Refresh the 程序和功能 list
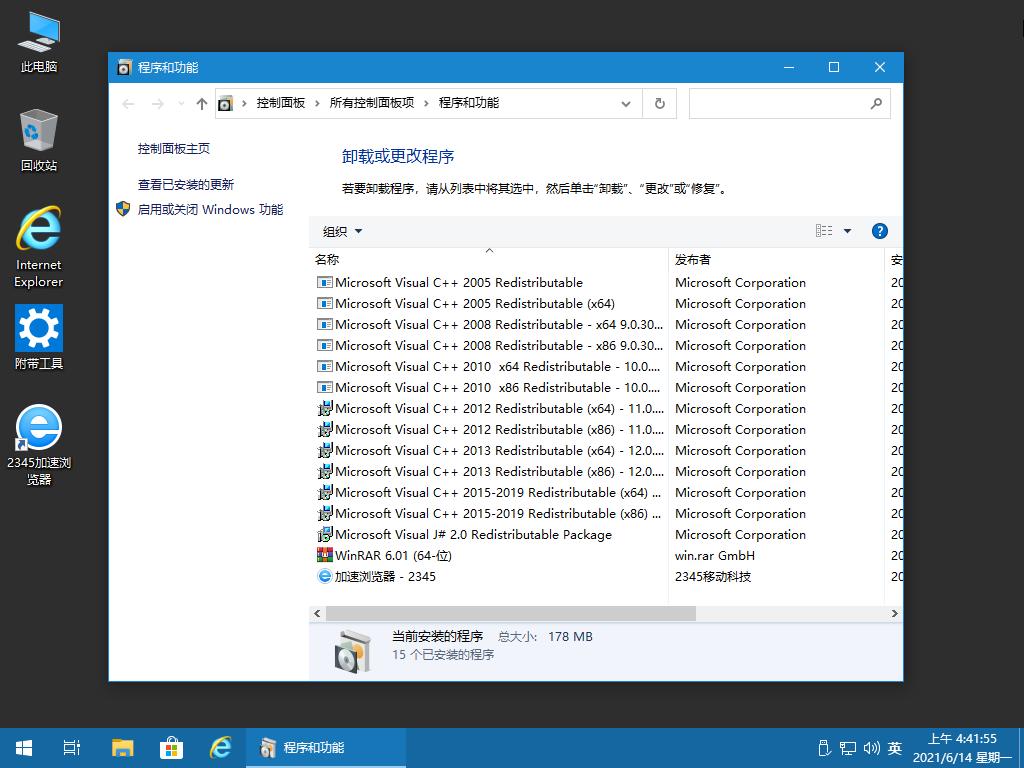The image size is (1024, 768). pos(660,104)
